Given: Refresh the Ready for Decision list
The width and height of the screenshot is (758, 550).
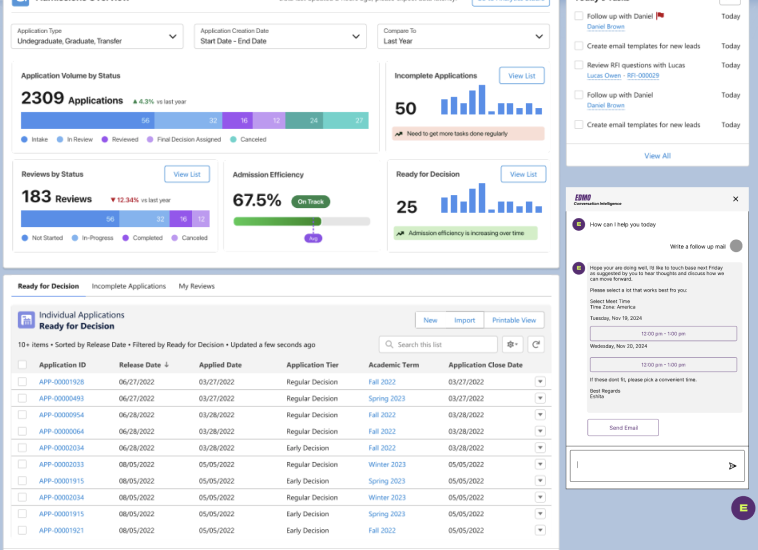Looking at the screenshot, I should pos(536,344).
